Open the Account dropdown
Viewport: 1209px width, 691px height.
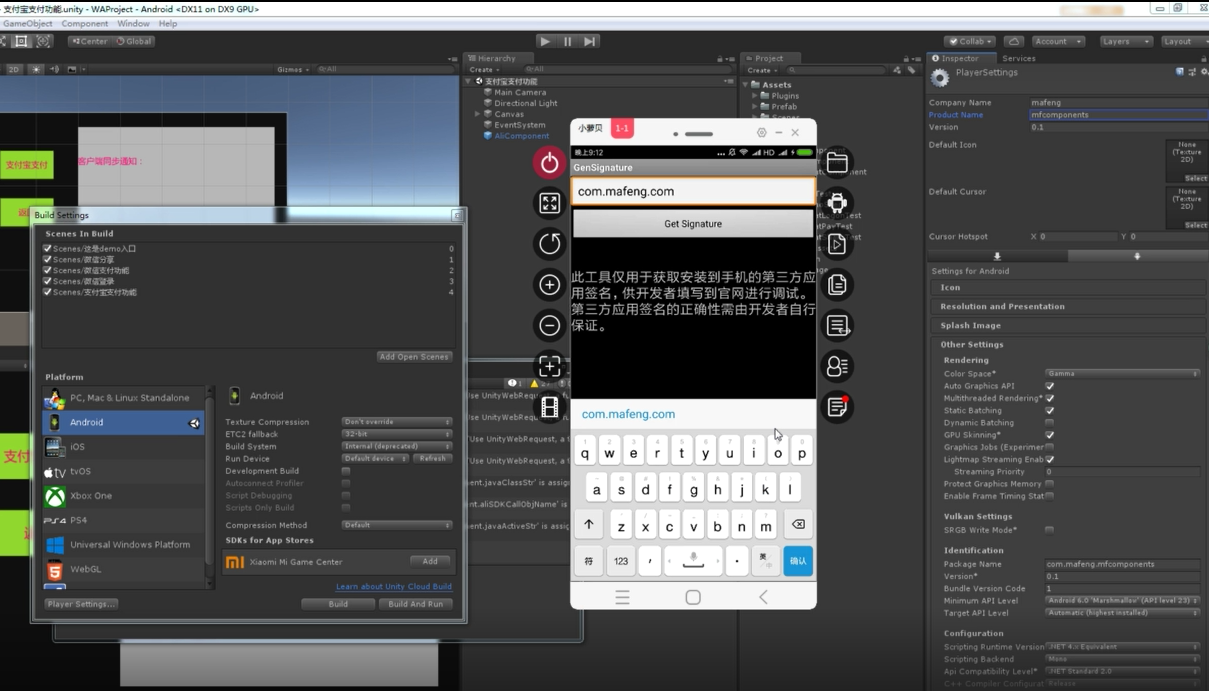tap(1057, 41)
